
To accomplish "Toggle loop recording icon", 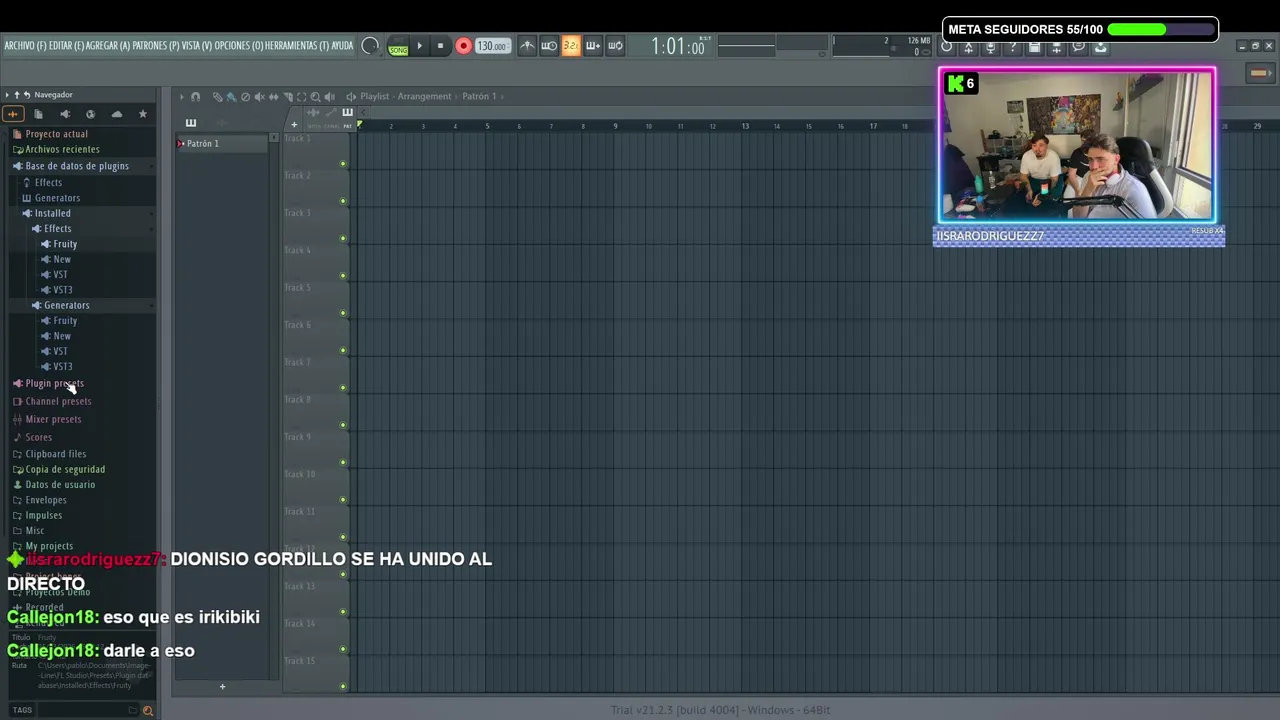I will (x=615, y=46).
